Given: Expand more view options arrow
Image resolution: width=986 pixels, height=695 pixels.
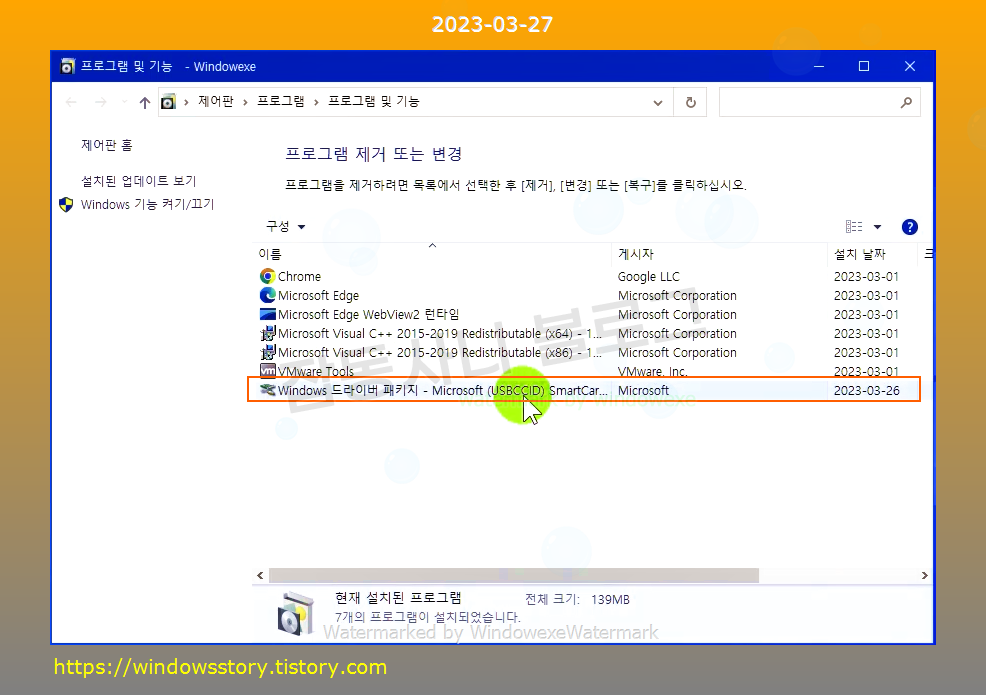Looking at the screenshot, I should click(x=877, y=227).
